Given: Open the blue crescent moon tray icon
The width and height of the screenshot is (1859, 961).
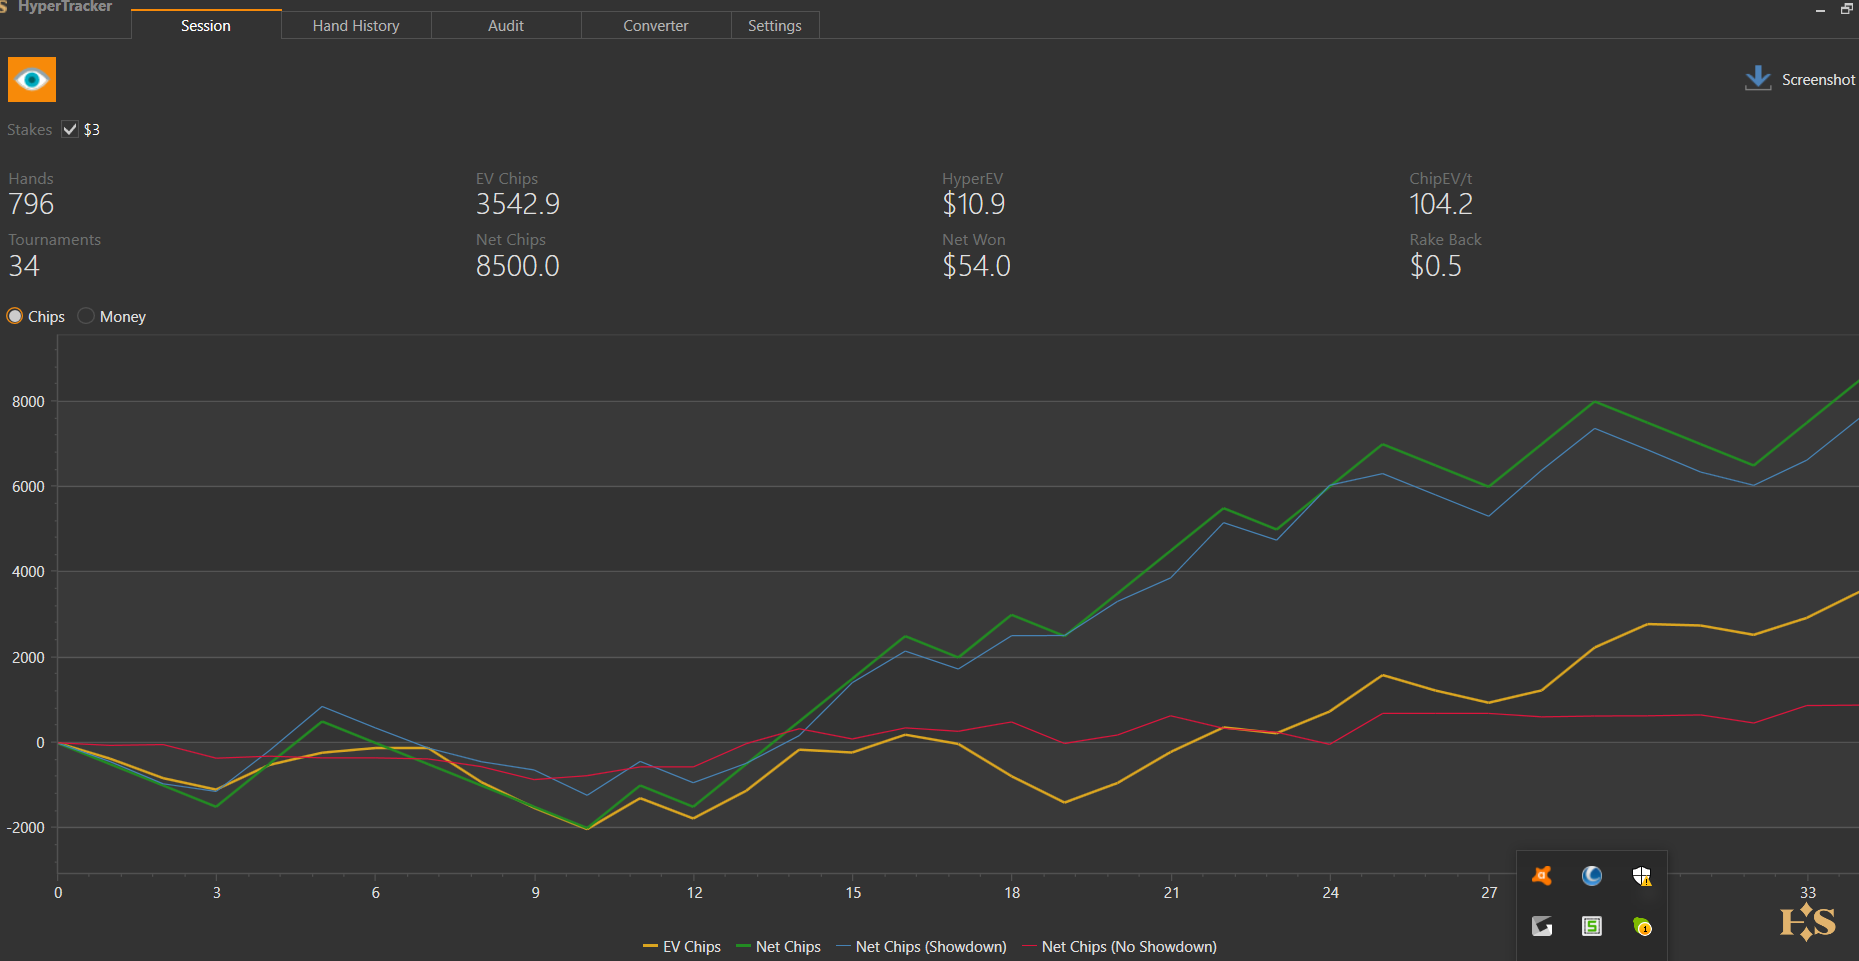Looking at the screenshot, I should (x=1592, y=876).
